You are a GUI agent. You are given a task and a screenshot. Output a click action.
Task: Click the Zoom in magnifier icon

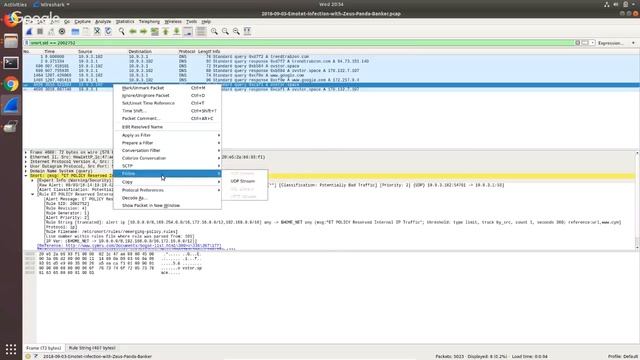point(214,31)
